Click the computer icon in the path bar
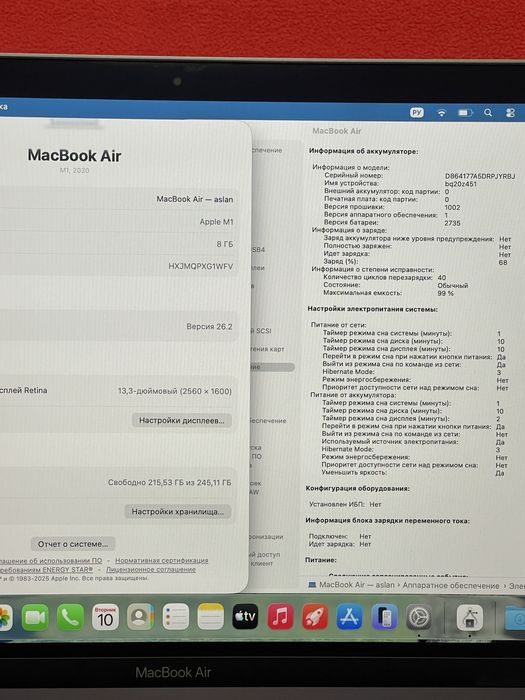 312,584
